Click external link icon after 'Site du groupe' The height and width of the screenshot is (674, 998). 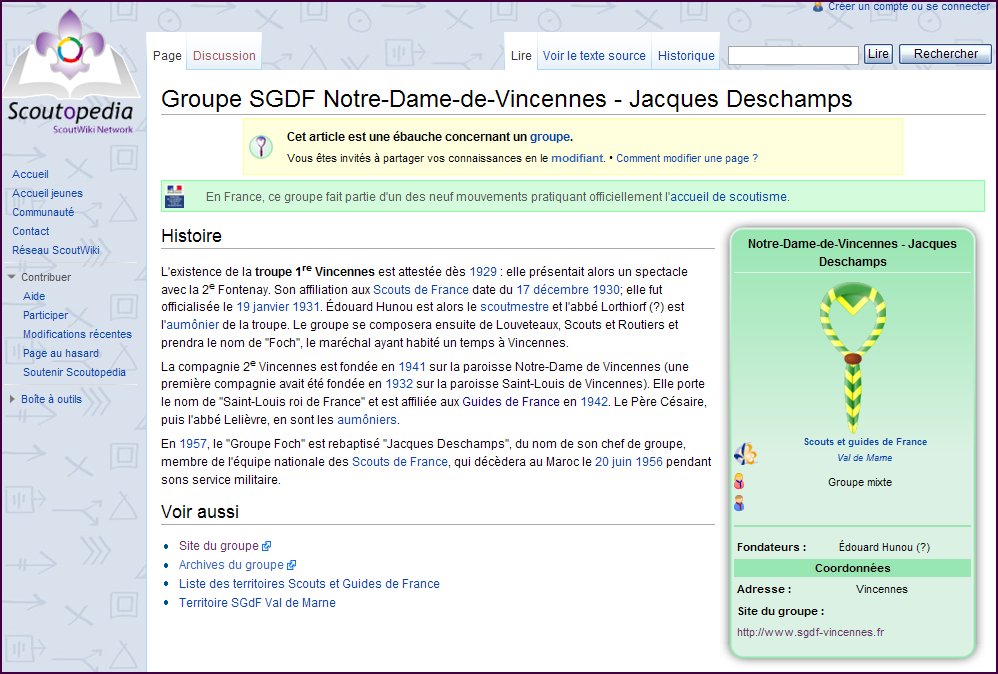266,546
